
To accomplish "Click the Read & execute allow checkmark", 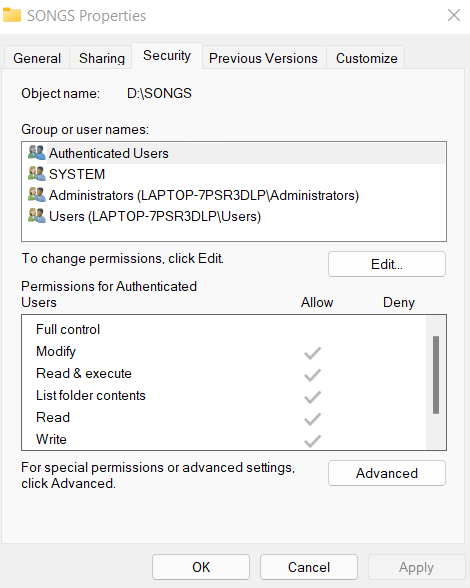I will point(312,375).
